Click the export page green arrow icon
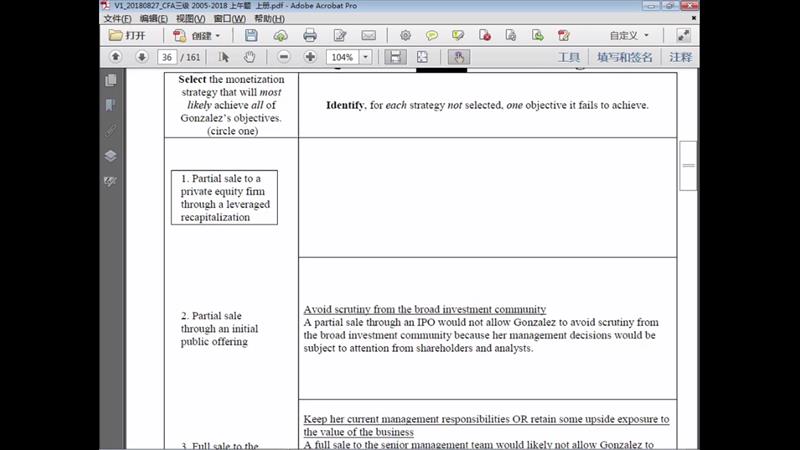 point(537,35)
